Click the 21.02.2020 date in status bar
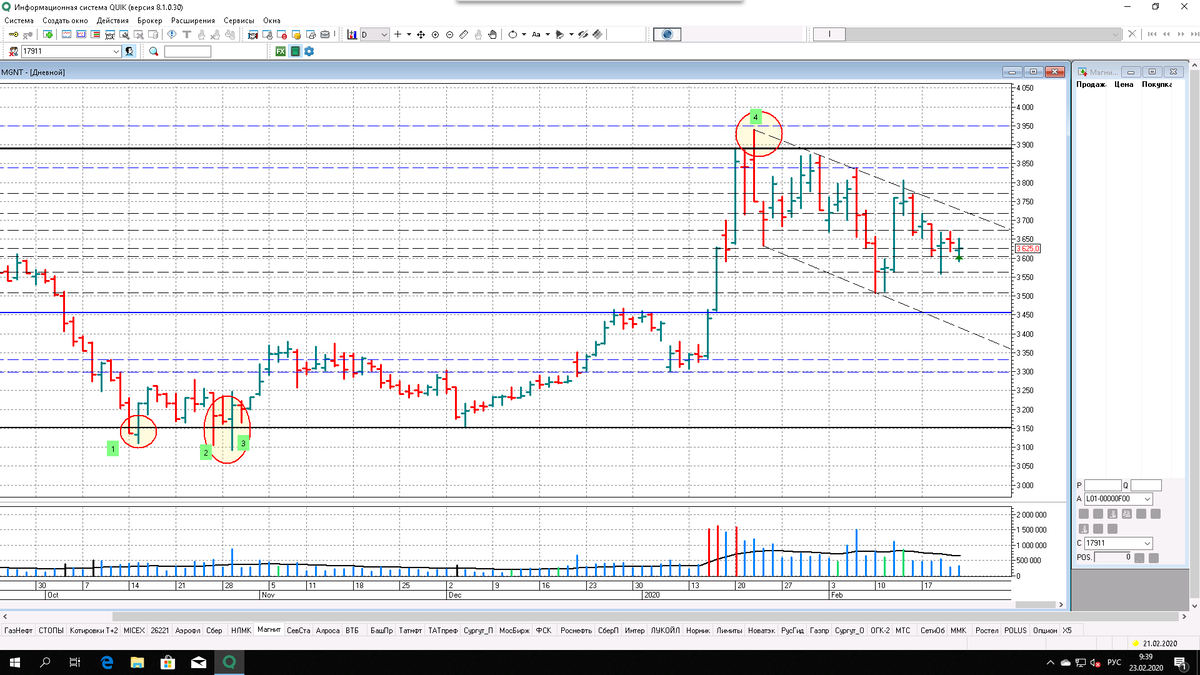Image resolution: width=1200 pixels, height=675 pixels. click(x=1161, y=643)
